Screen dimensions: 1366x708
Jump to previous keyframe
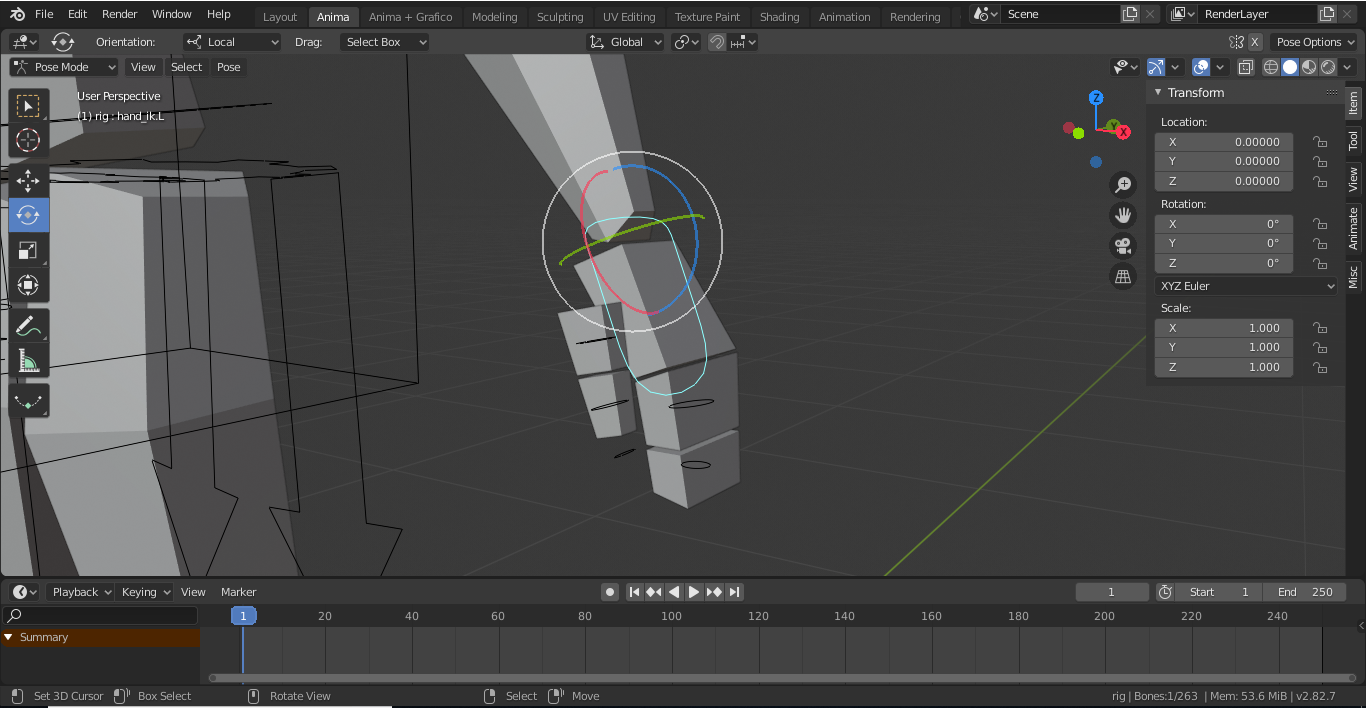pos(654,592)
